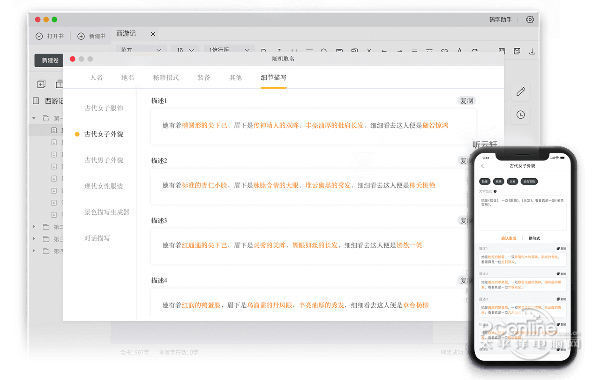This screenshot has height=380, width=600.
Task: Copy the 描述2 generated text
Action: [464, 161]
